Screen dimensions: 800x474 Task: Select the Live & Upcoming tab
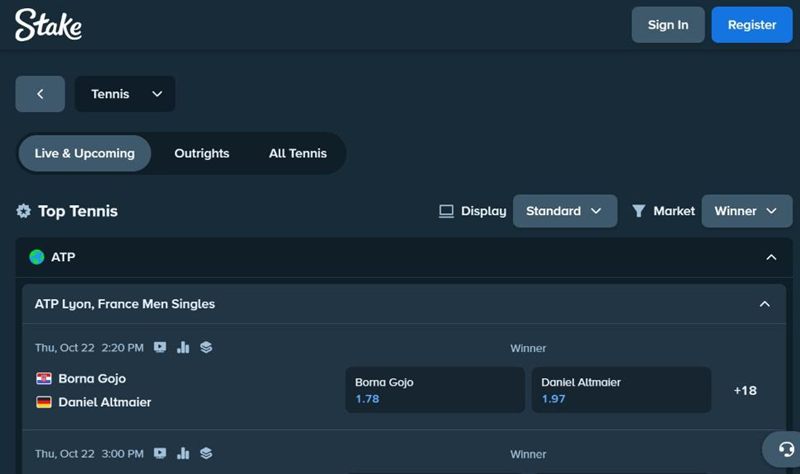click(85, 153)
